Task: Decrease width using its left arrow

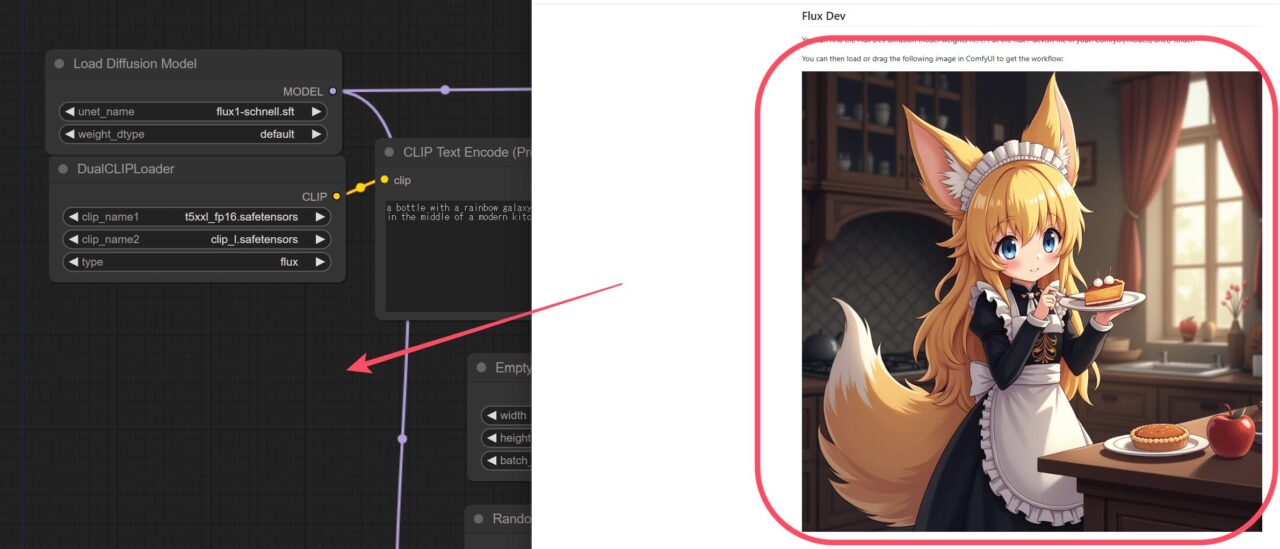Action: [x=492, y=415]
